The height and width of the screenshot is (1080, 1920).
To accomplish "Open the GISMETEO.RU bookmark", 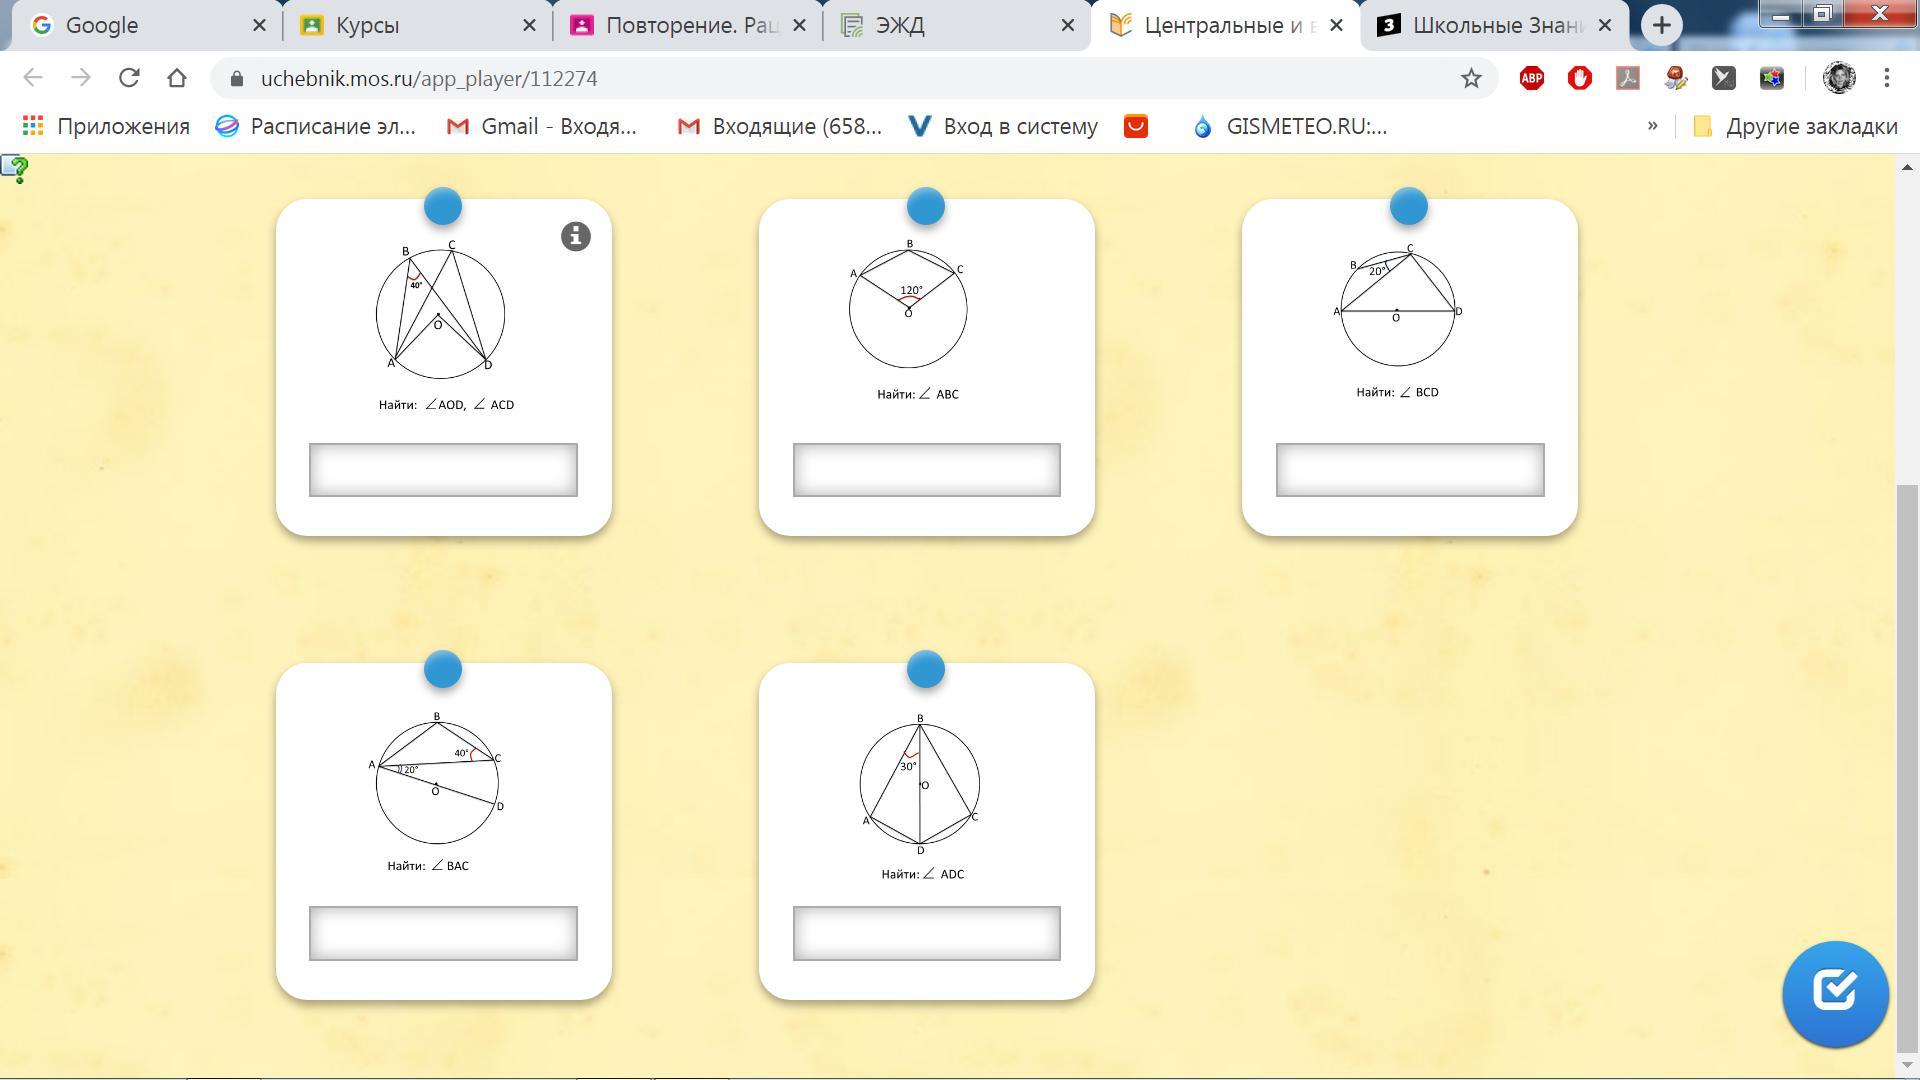I will [x=1290, y=126].
